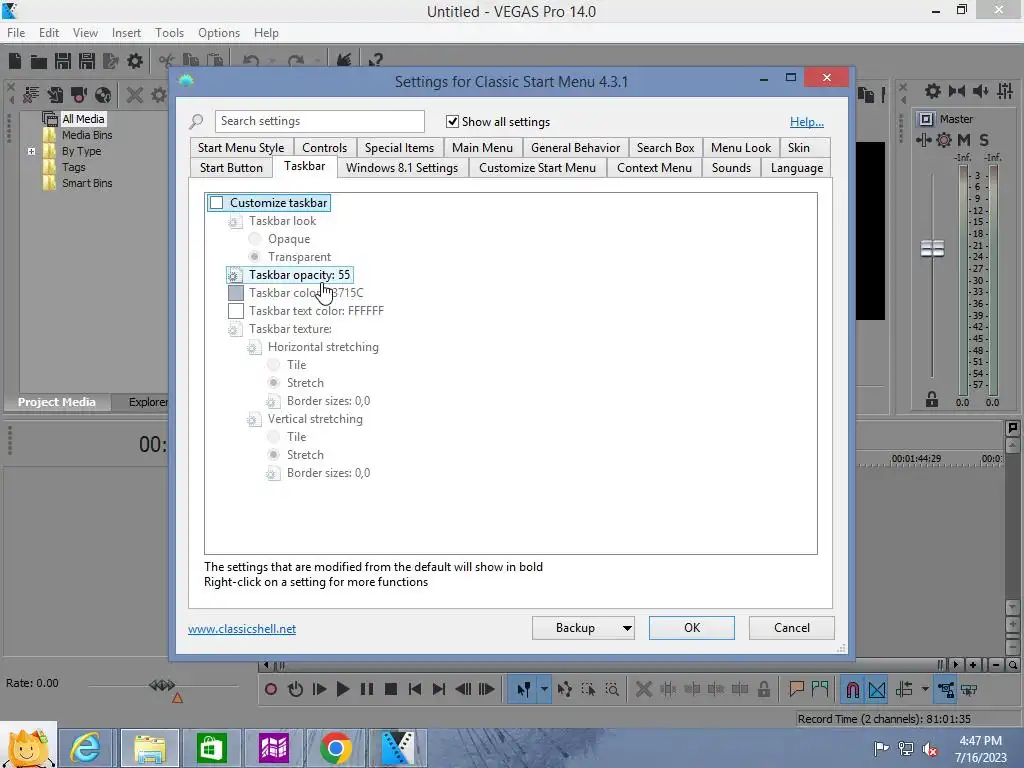Toggle Enable Snapping magnet icon

click(853, 690)
